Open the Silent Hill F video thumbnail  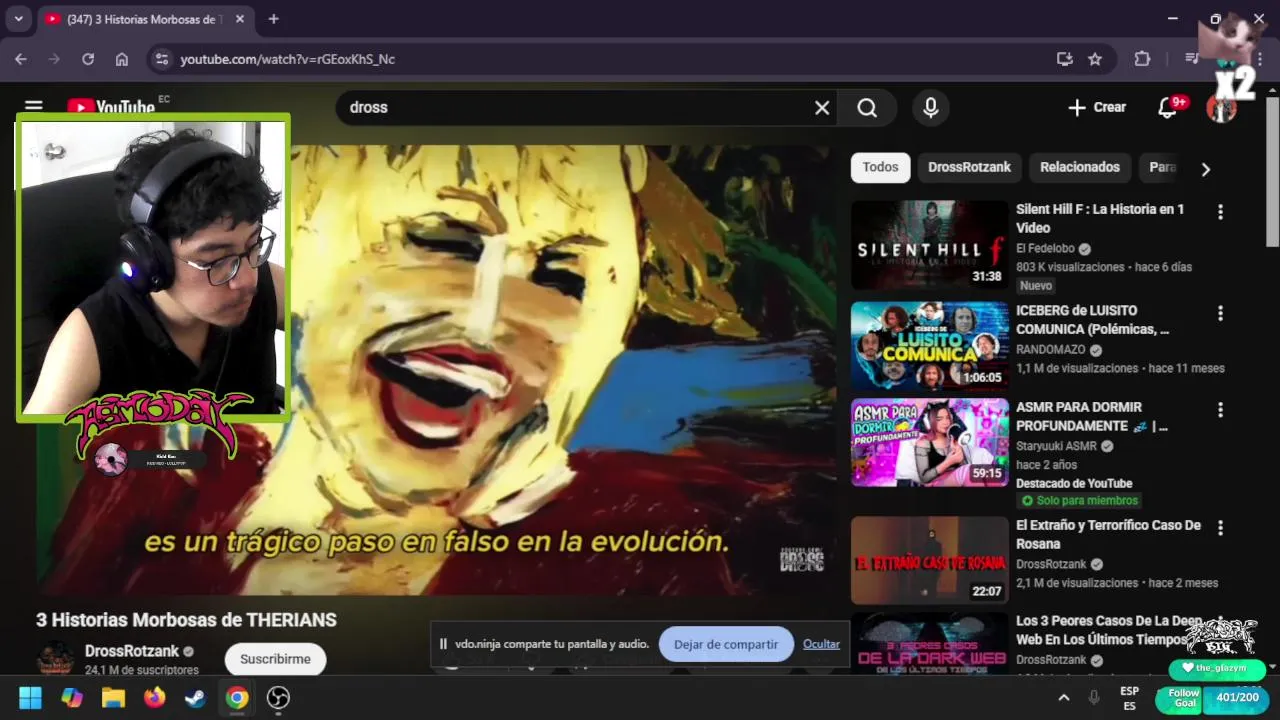click(930, 245)
